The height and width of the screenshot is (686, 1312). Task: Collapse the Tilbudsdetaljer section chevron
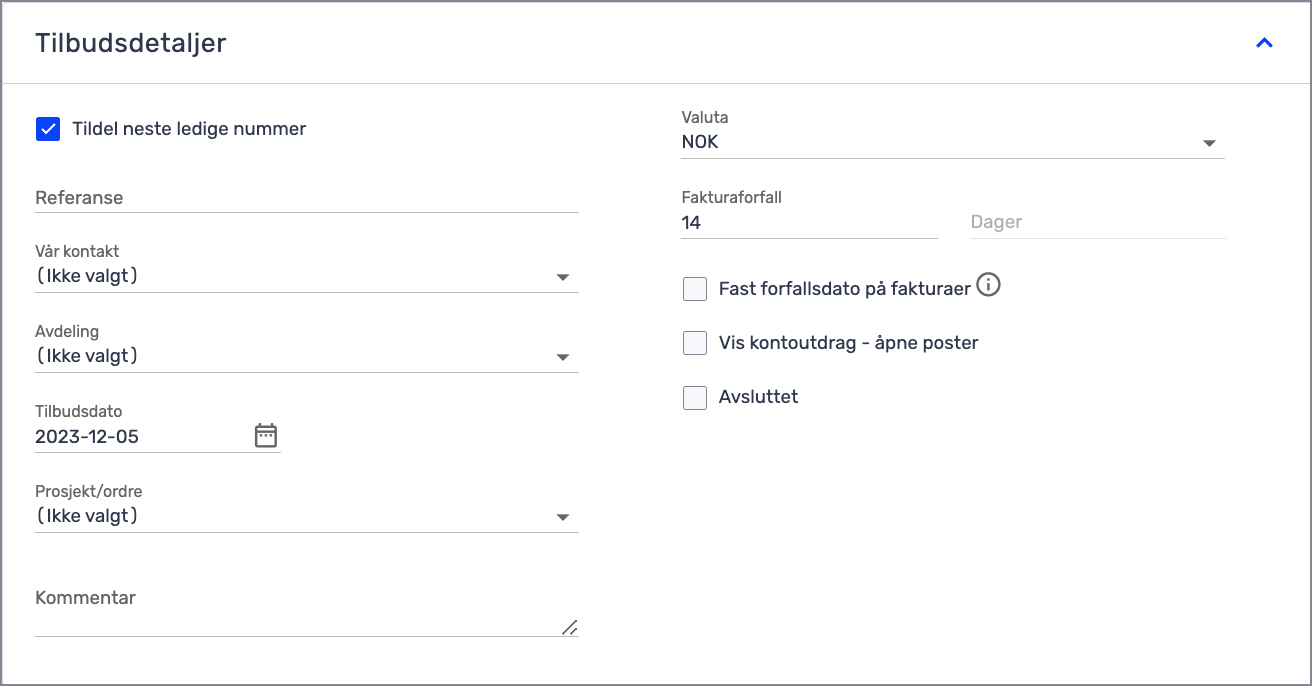tap(1264, 43)
